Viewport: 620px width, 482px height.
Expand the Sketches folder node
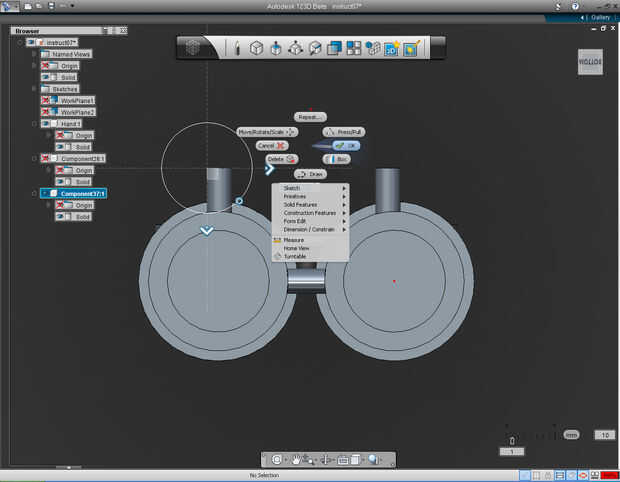[x=33, y=89]
